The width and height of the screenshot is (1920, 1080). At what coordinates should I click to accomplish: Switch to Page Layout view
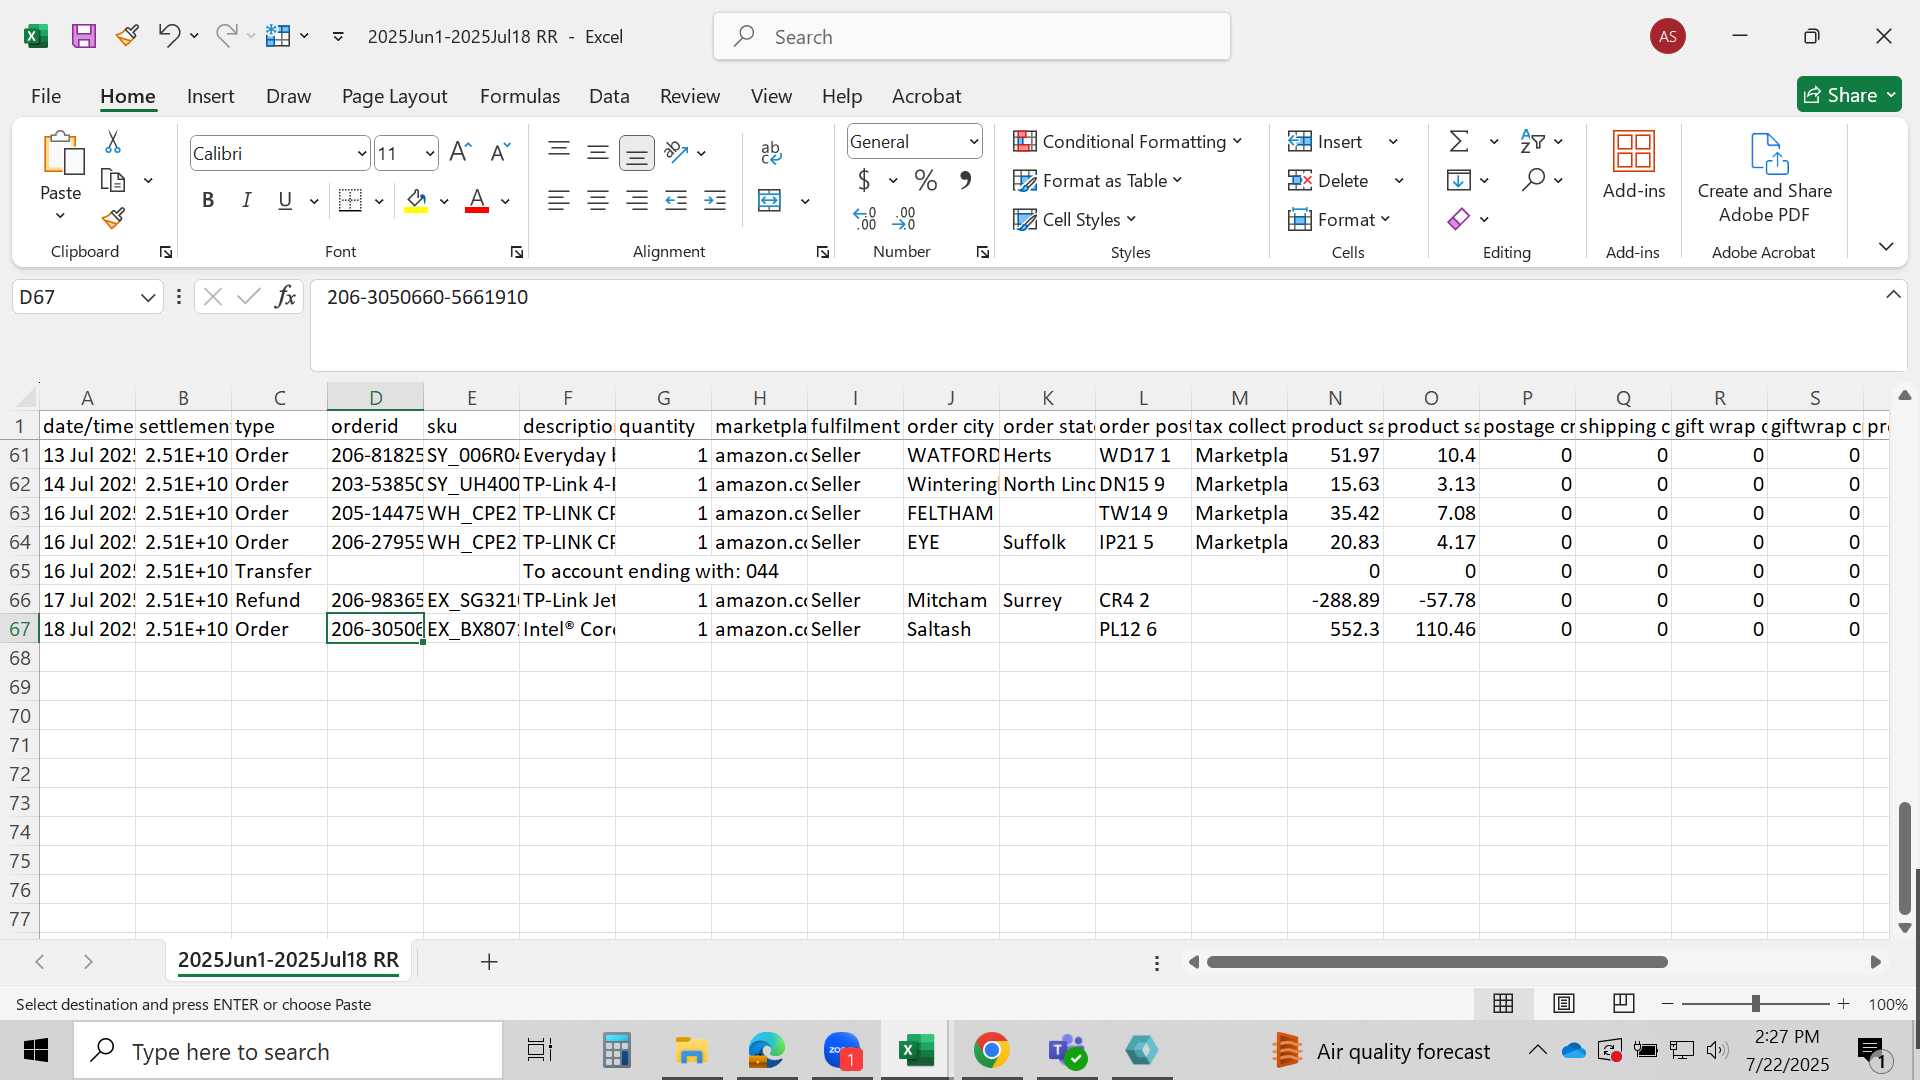tap(1564, 1003)
